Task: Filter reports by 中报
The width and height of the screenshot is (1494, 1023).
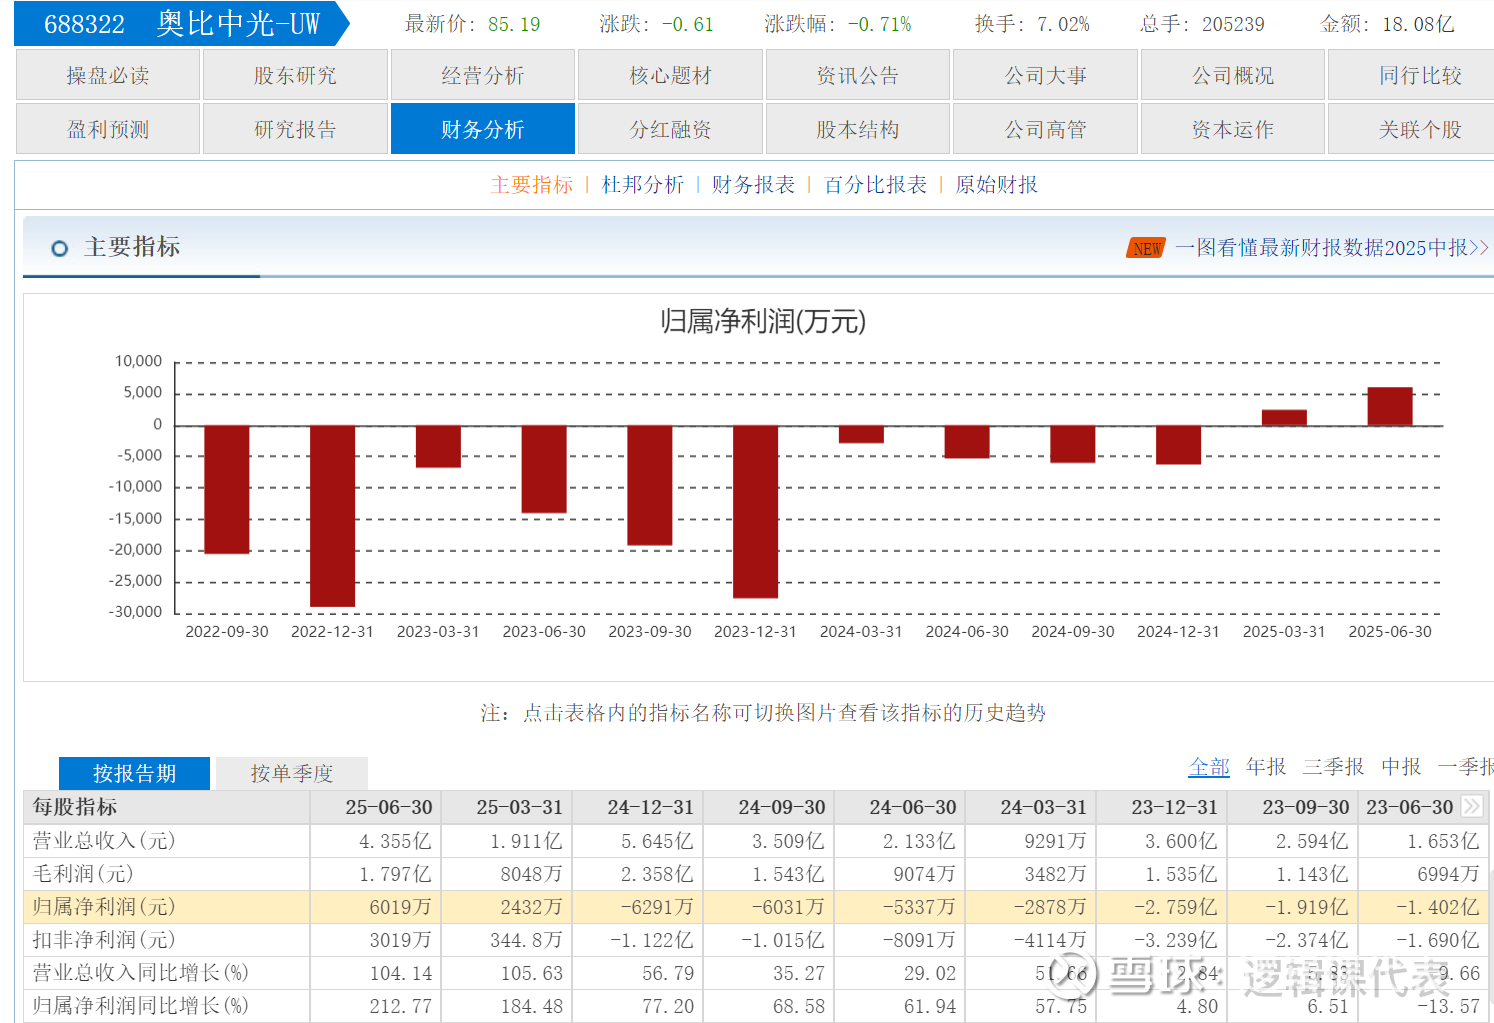Action: pos(1400,766)
